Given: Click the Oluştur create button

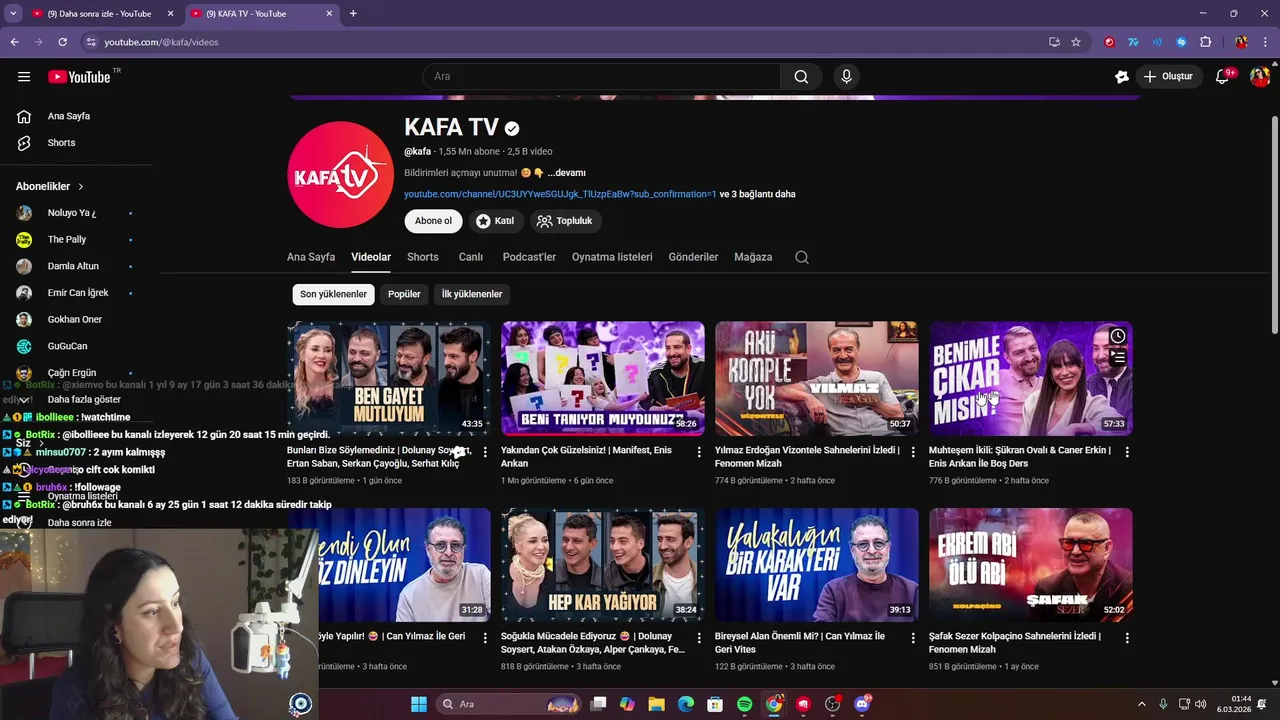Looking at the screenshot, I should 1167,77.
